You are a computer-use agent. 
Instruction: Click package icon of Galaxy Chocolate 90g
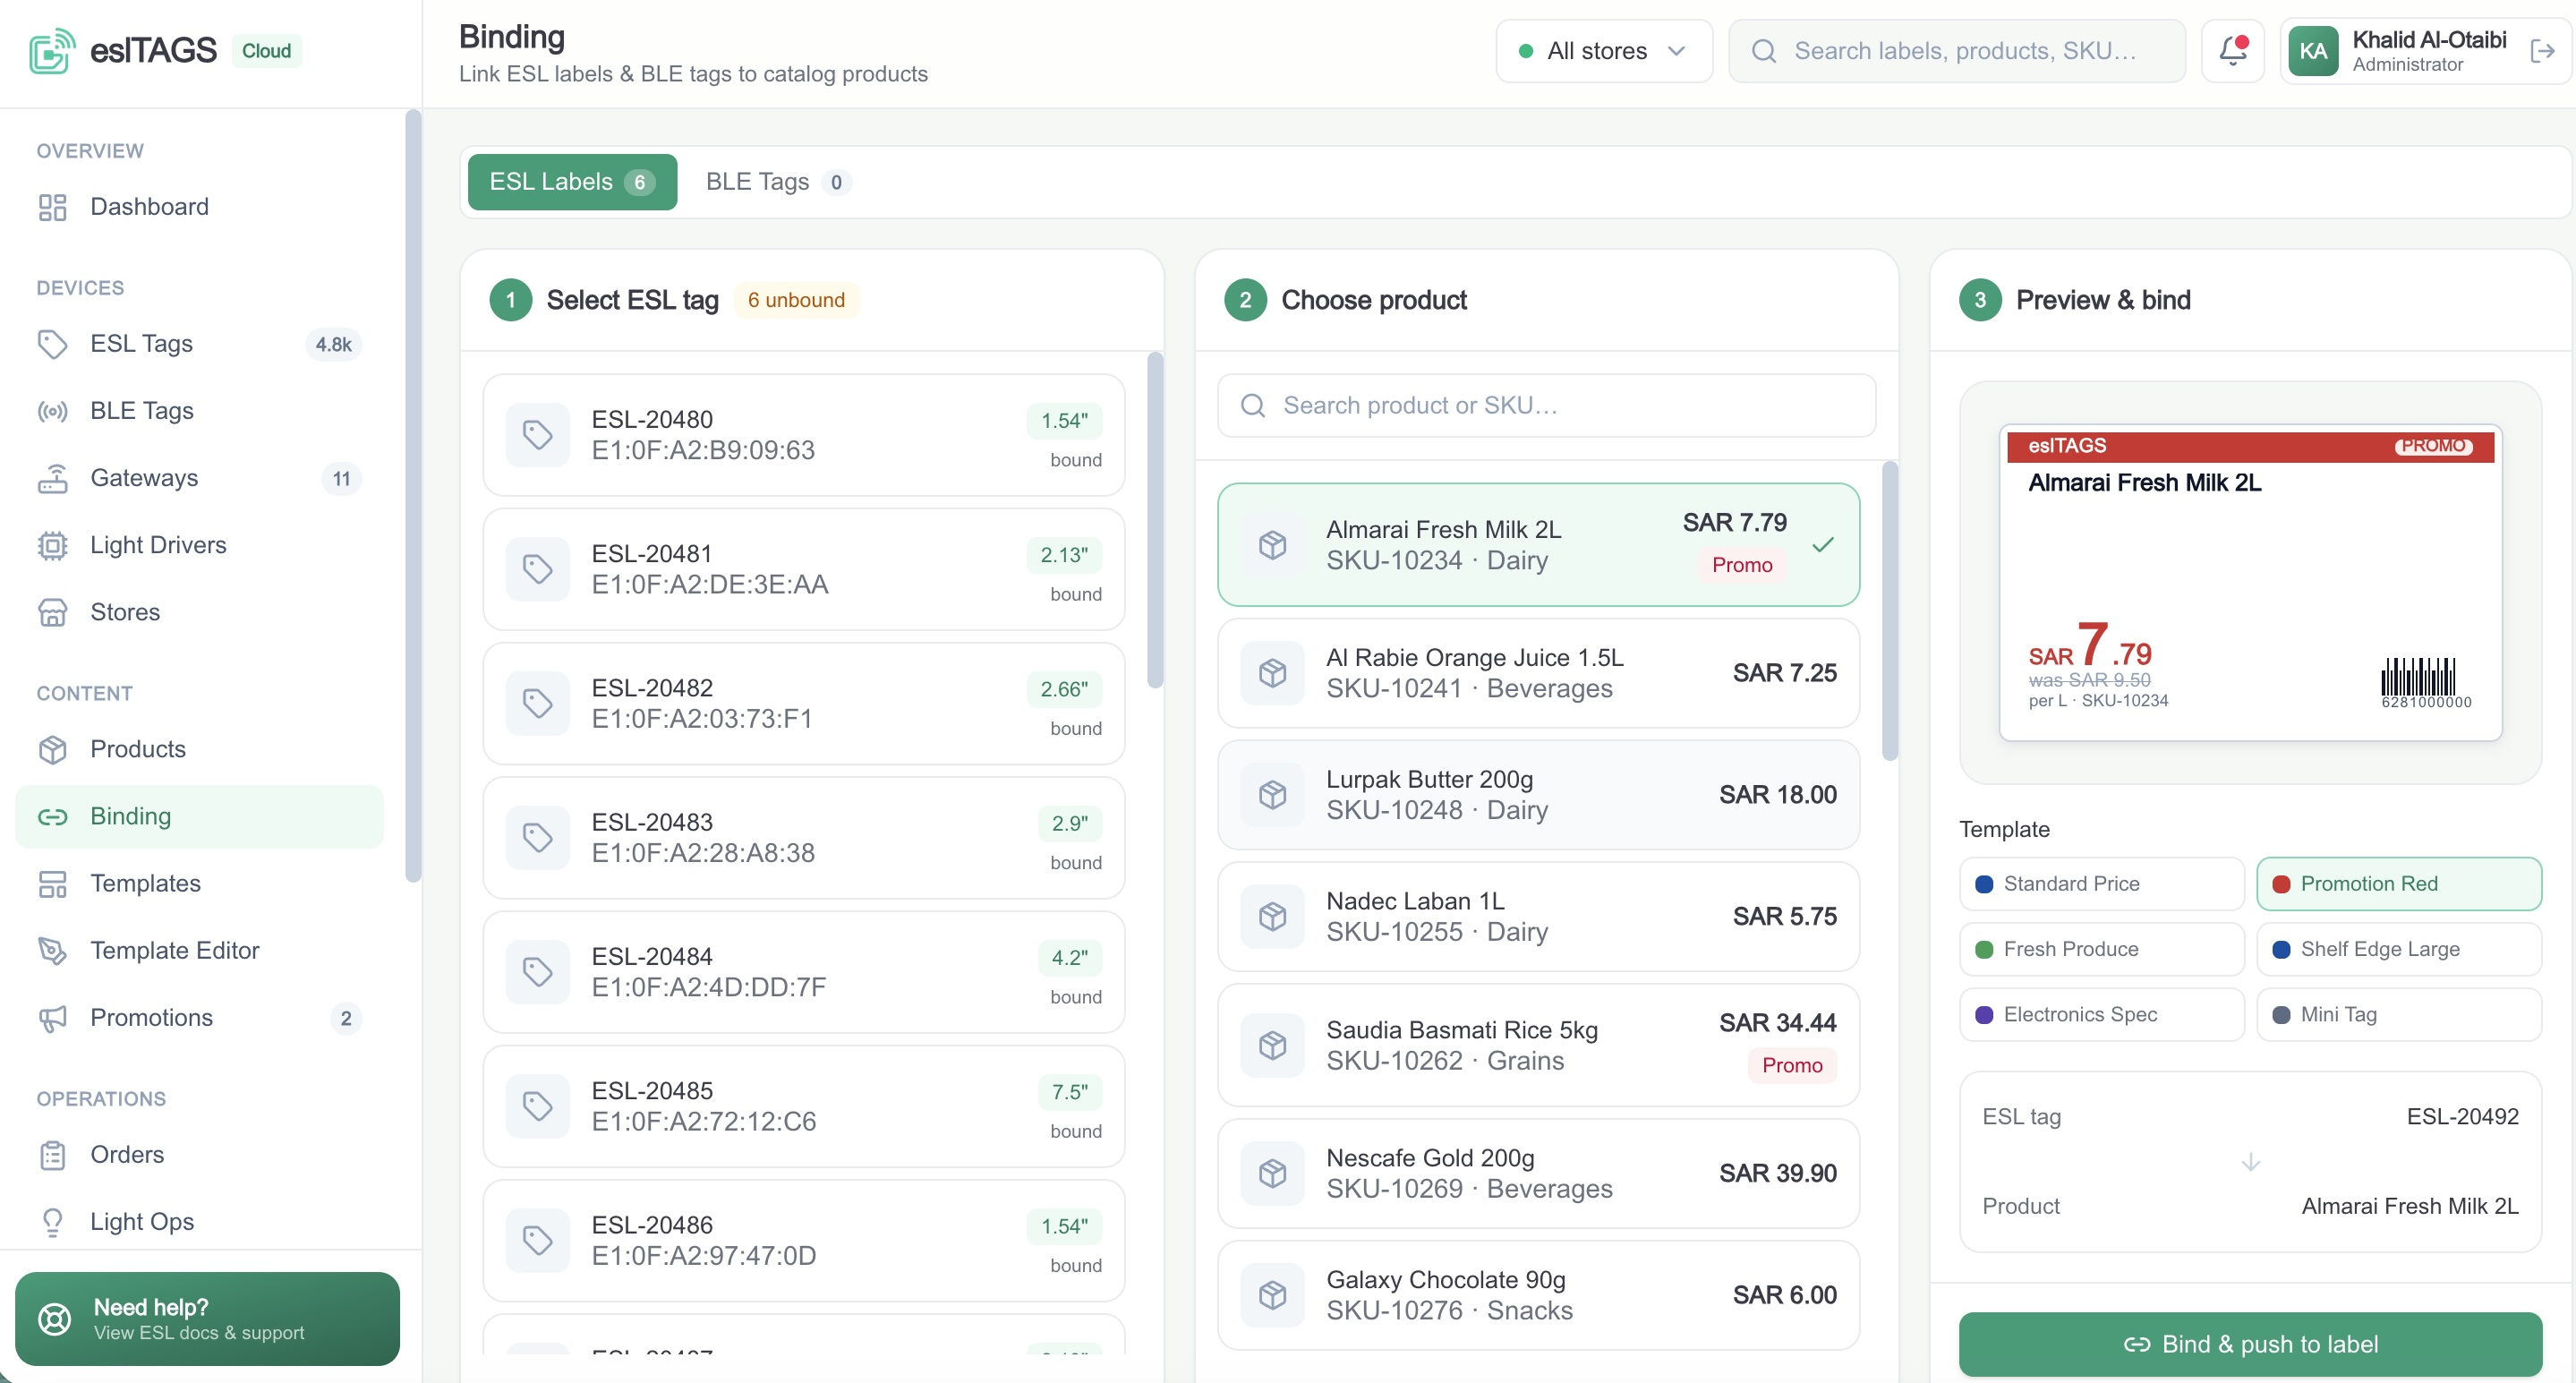(1272, 1295)
